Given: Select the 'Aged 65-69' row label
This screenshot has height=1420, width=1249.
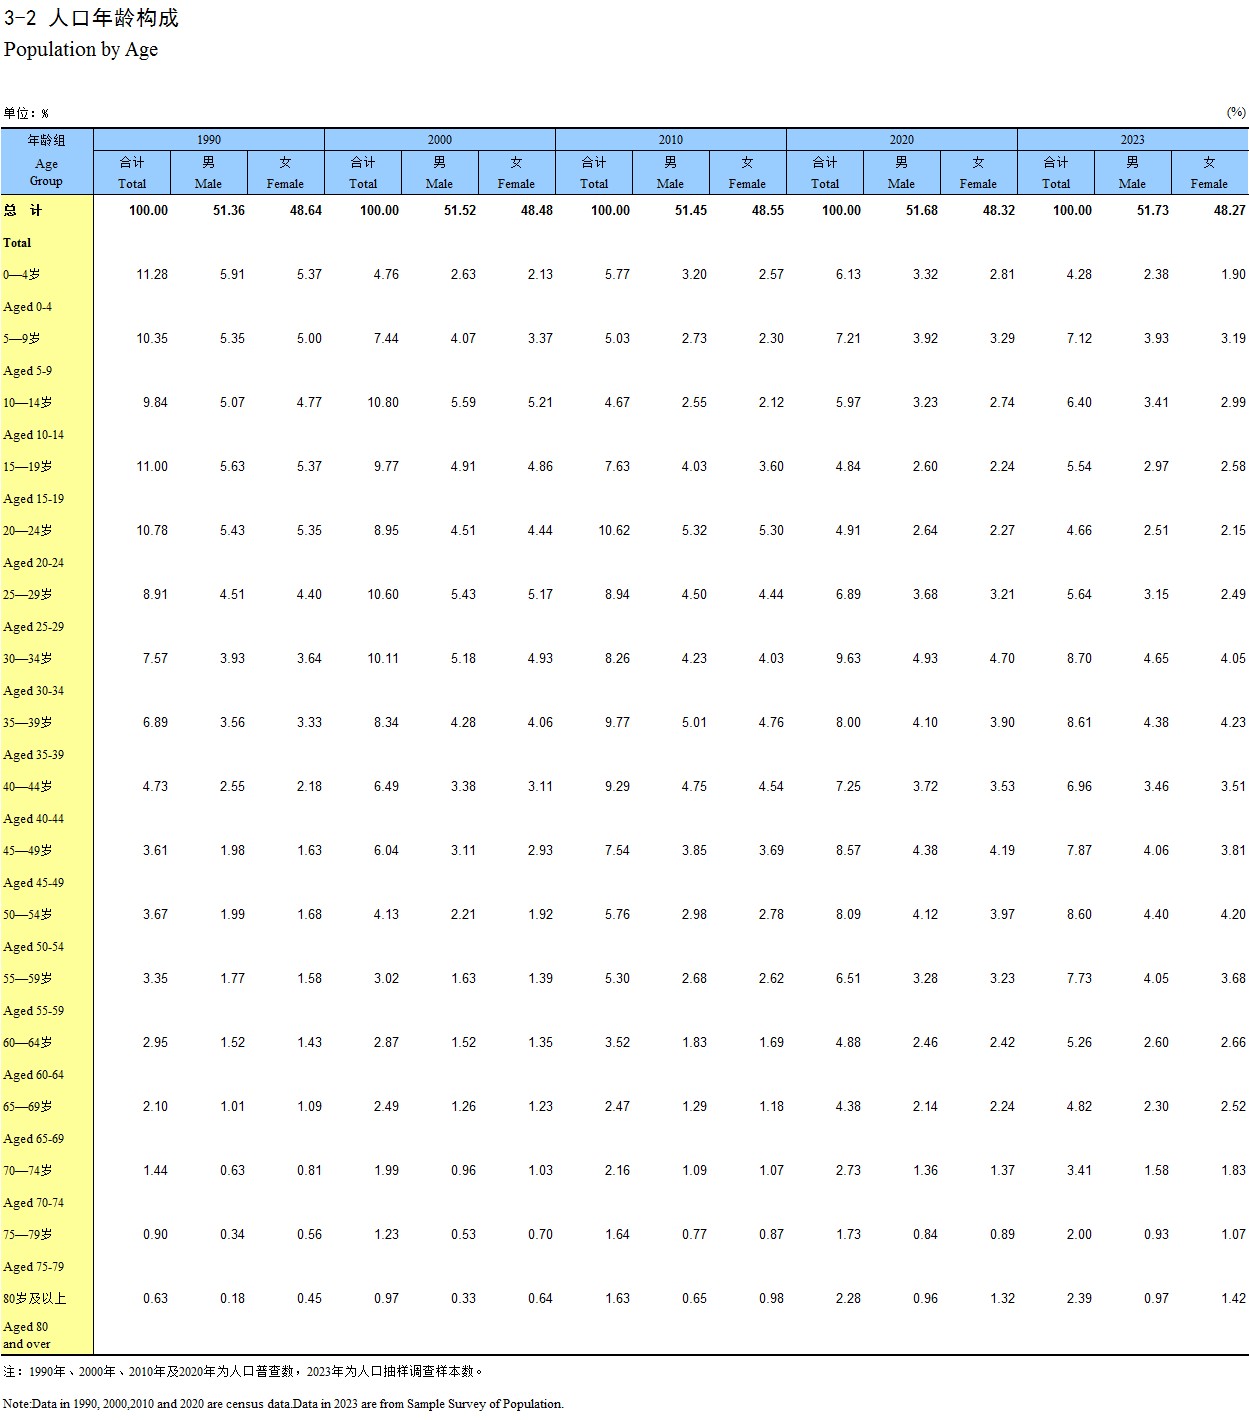Looking at the screenshot, I should [x=34, y=1138].
